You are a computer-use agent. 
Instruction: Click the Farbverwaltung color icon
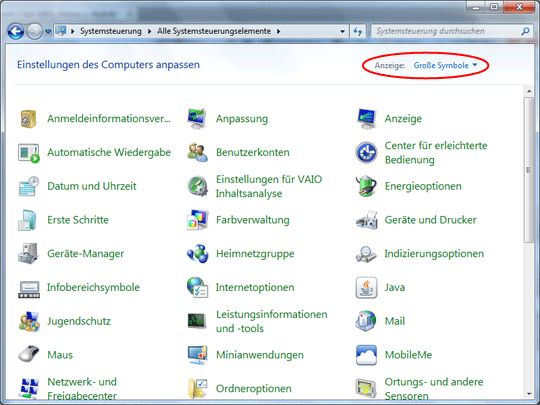(197, 220)
